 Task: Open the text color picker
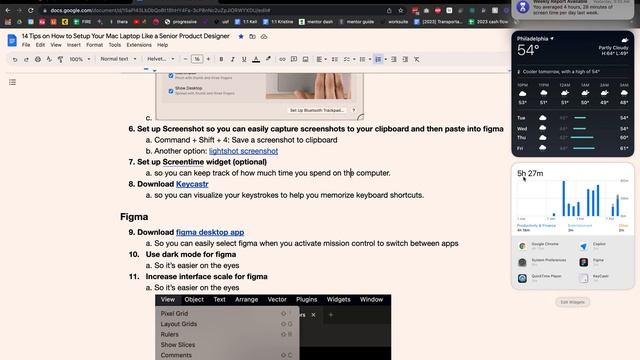pyautogui.click(x=256, y=59)
